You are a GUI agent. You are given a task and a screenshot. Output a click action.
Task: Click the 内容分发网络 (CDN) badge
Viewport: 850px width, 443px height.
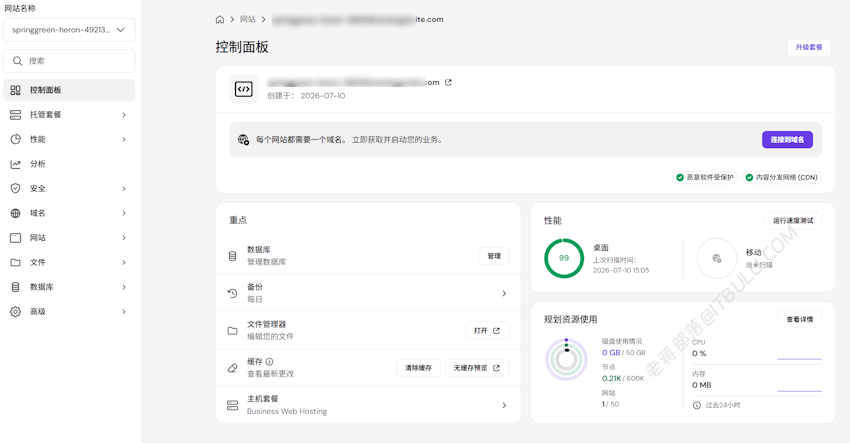[782, 177]
